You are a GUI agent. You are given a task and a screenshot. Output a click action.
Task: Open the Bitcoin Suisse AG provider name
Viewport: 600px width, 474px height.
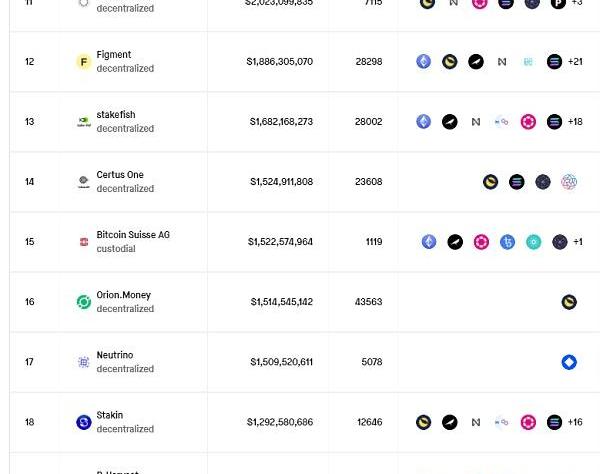[133, 235]
